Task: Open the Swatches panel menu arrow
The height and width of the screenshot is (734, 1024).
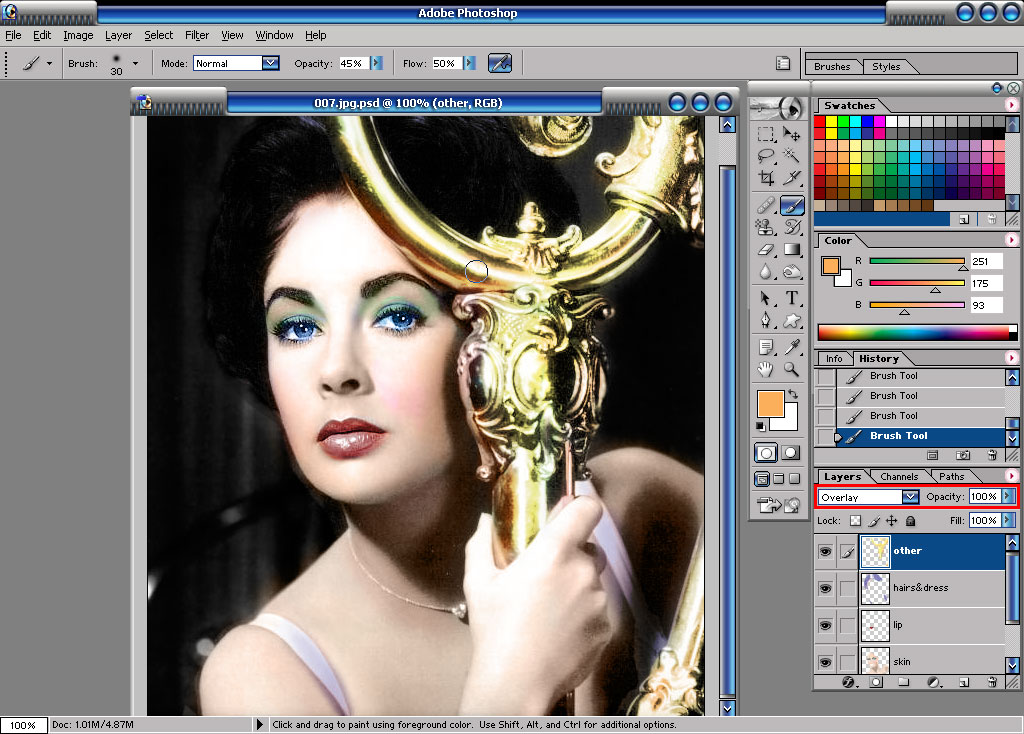Action: coord(1011,104)
